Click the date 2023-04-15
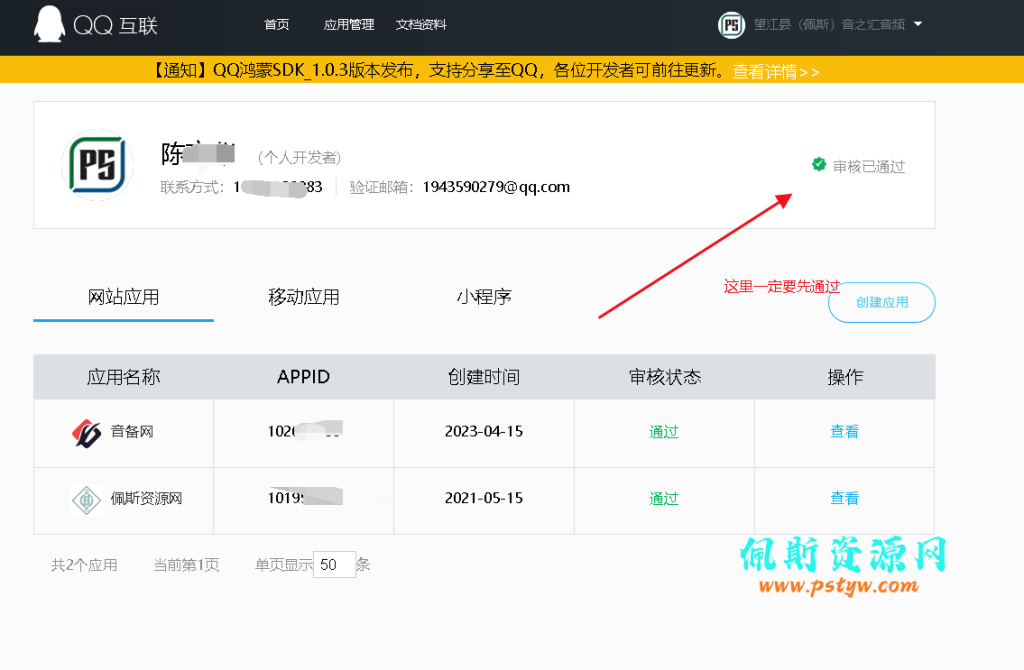Screen dimensions: 1024x670 pyautogui.click(x=484, y=432)
